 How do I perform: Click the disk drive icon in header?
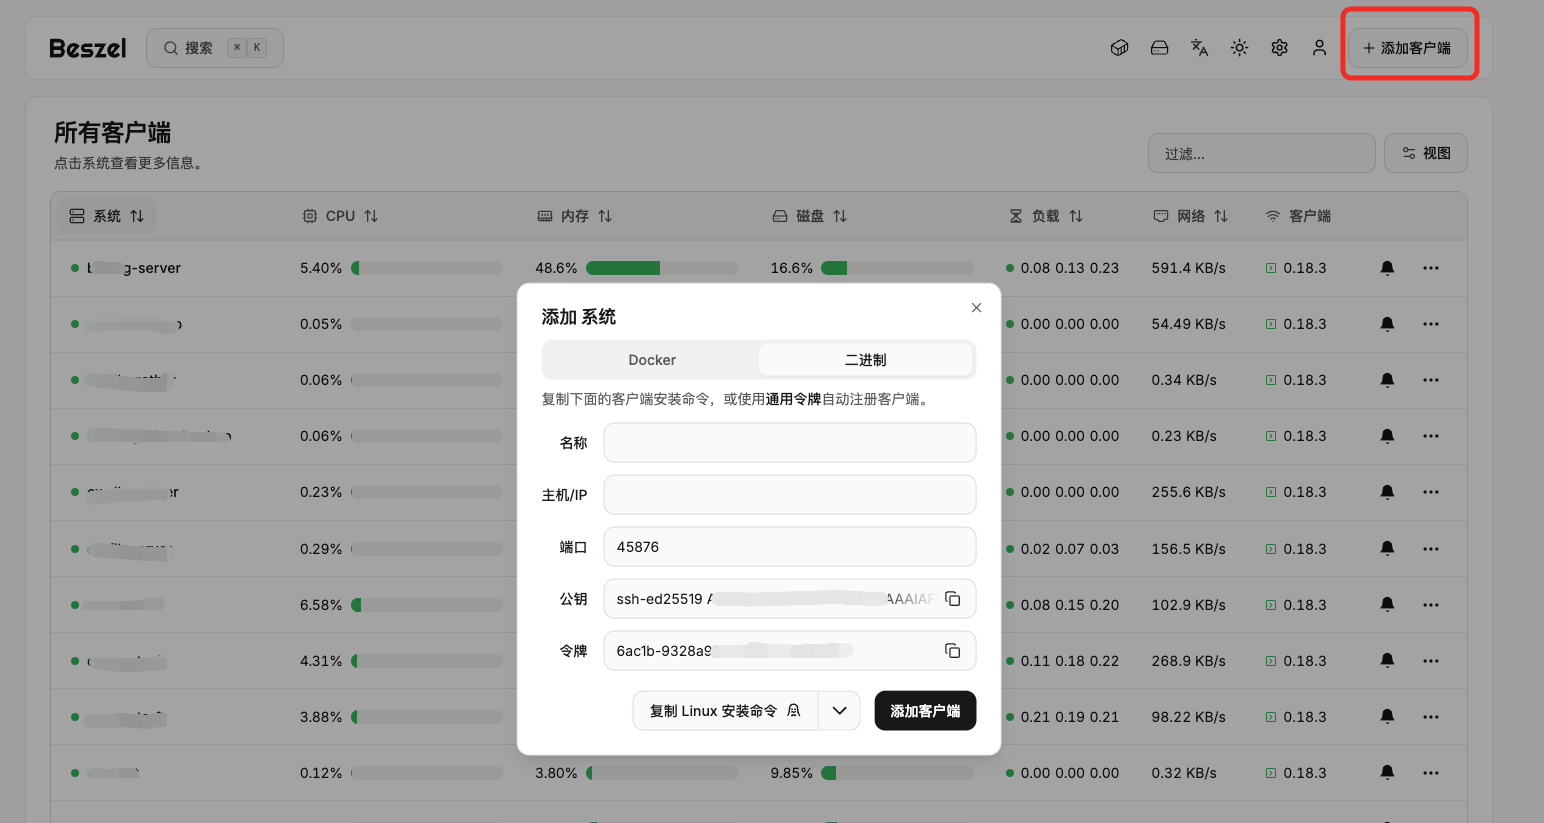[x=1159, y=48]
